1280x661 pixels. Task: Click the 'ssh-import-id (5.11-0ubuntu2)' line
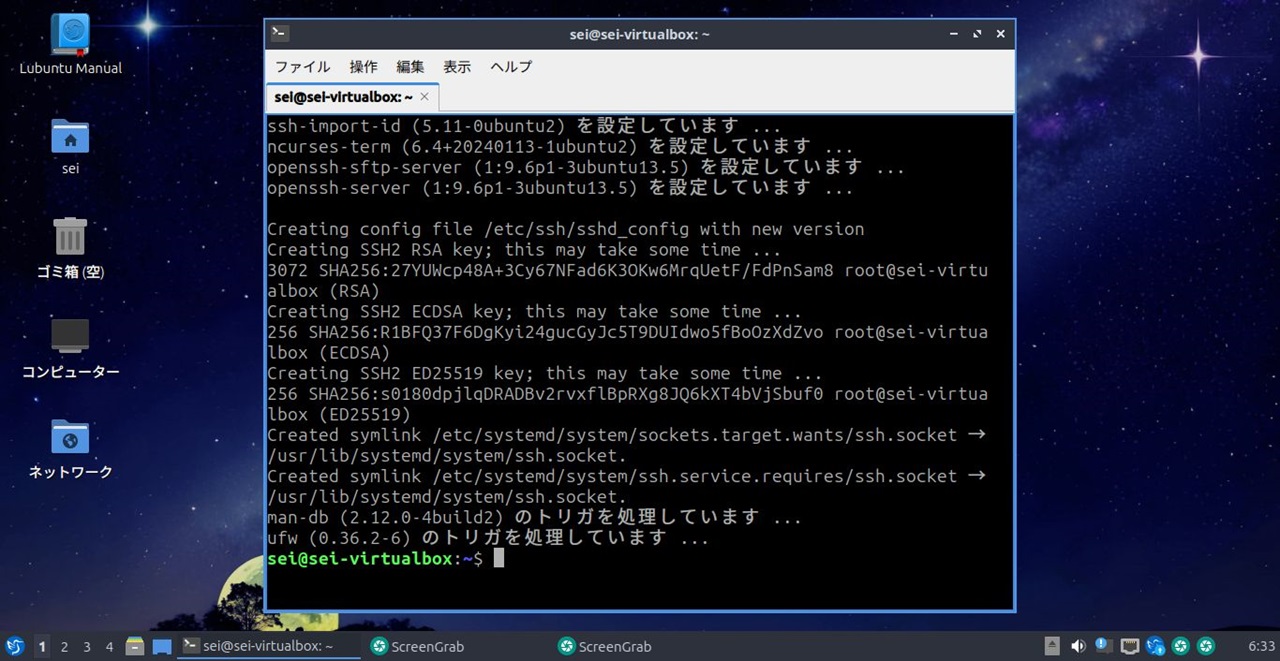pos(525,126)
